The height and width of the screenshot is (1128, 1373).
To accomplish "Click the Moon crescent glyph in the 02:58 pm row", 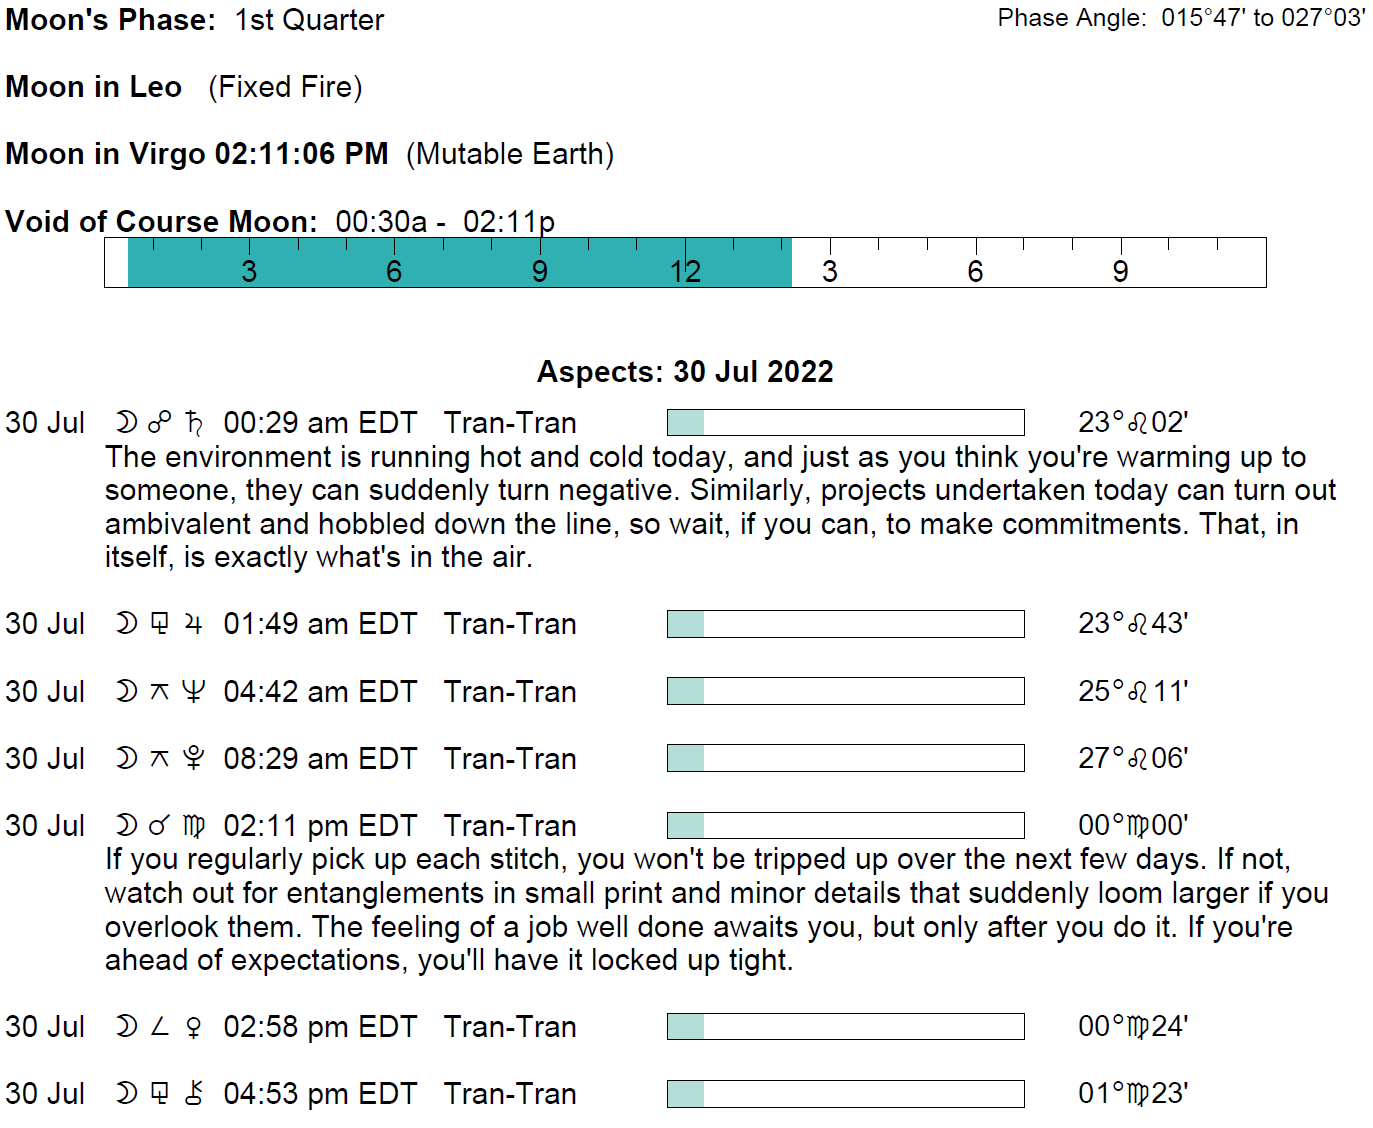I will [x=126, y=1027].
